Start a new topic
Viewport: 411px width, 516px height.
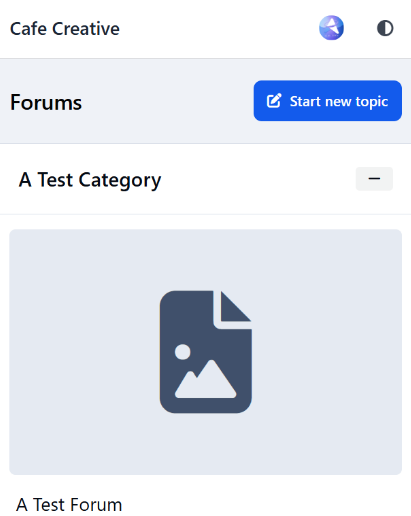tap(327, 101)
